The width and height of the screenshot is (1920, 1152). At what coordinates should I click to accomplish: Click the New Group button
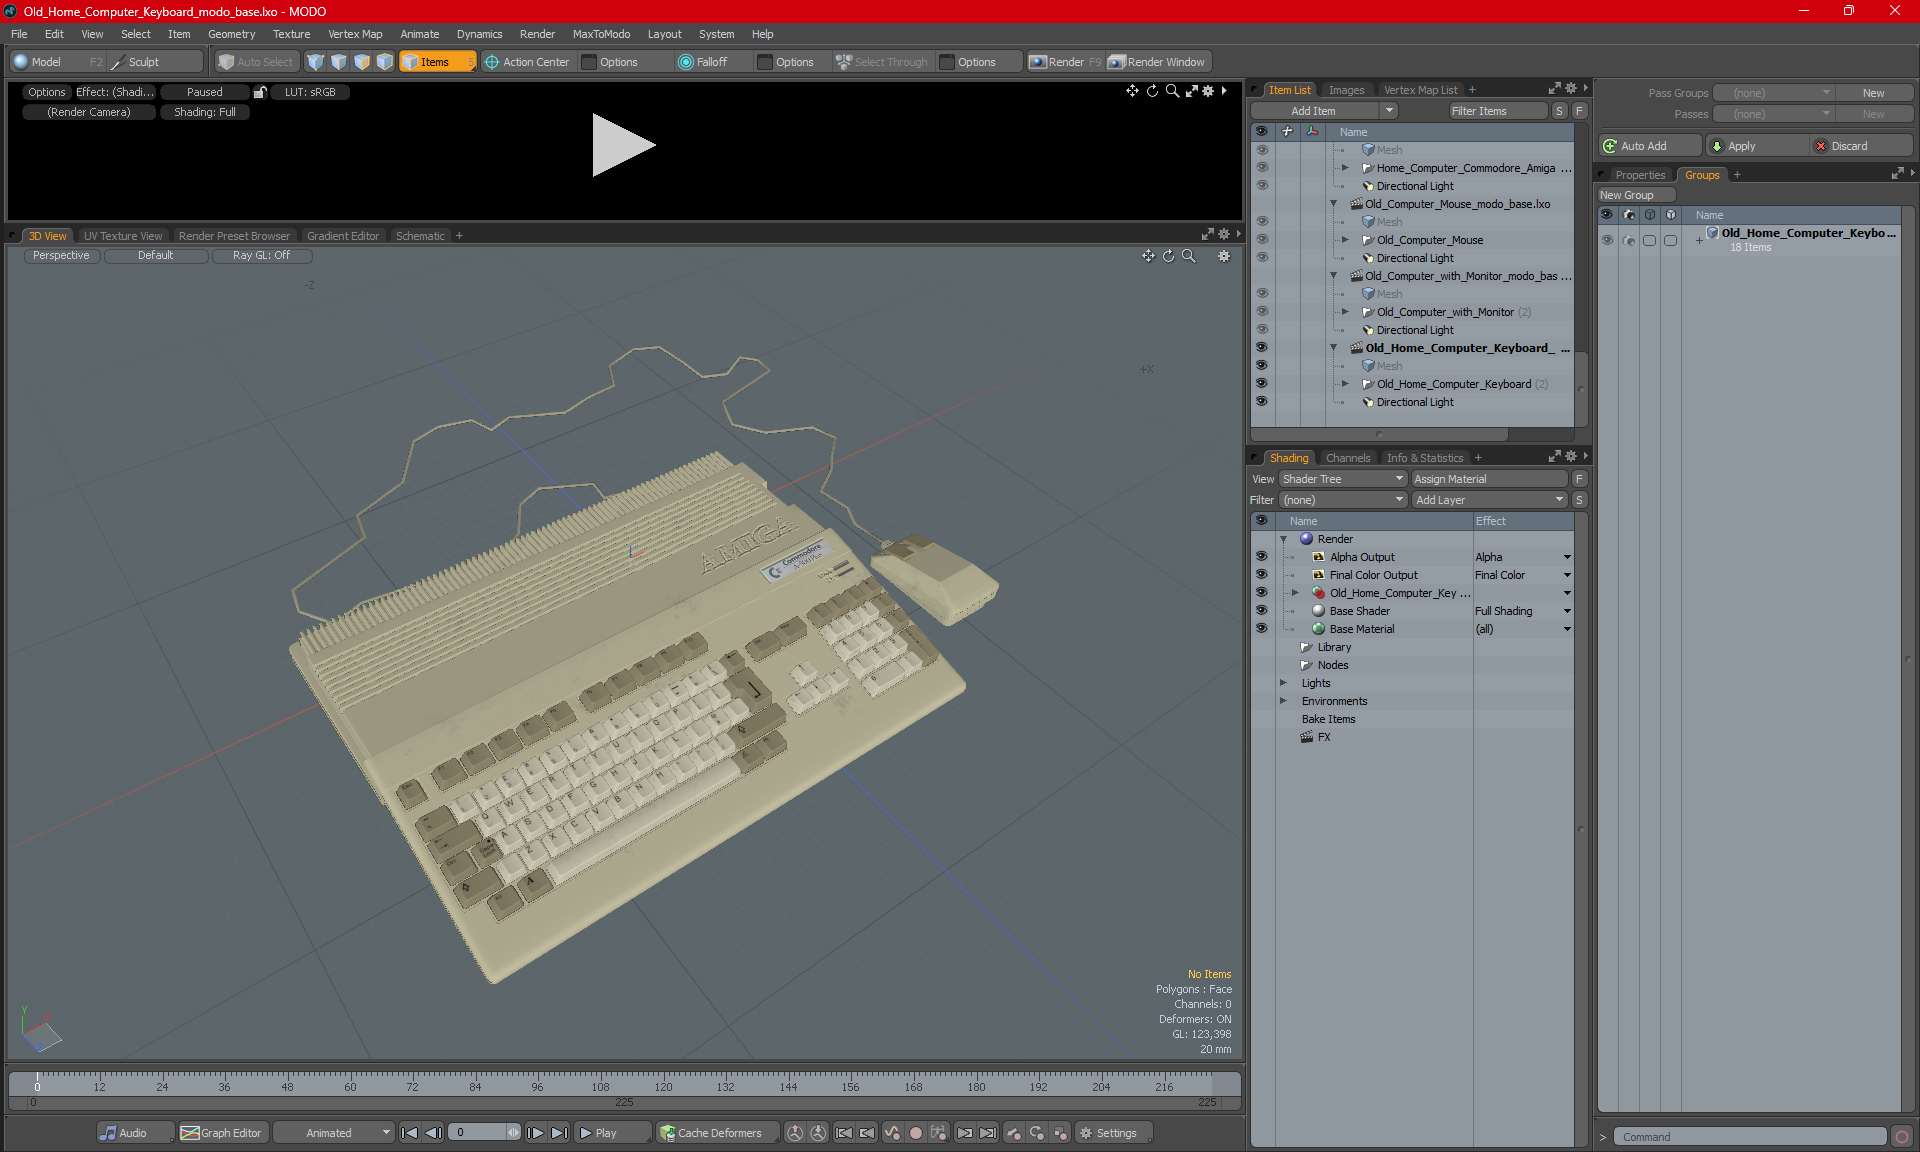point(1635,195)
